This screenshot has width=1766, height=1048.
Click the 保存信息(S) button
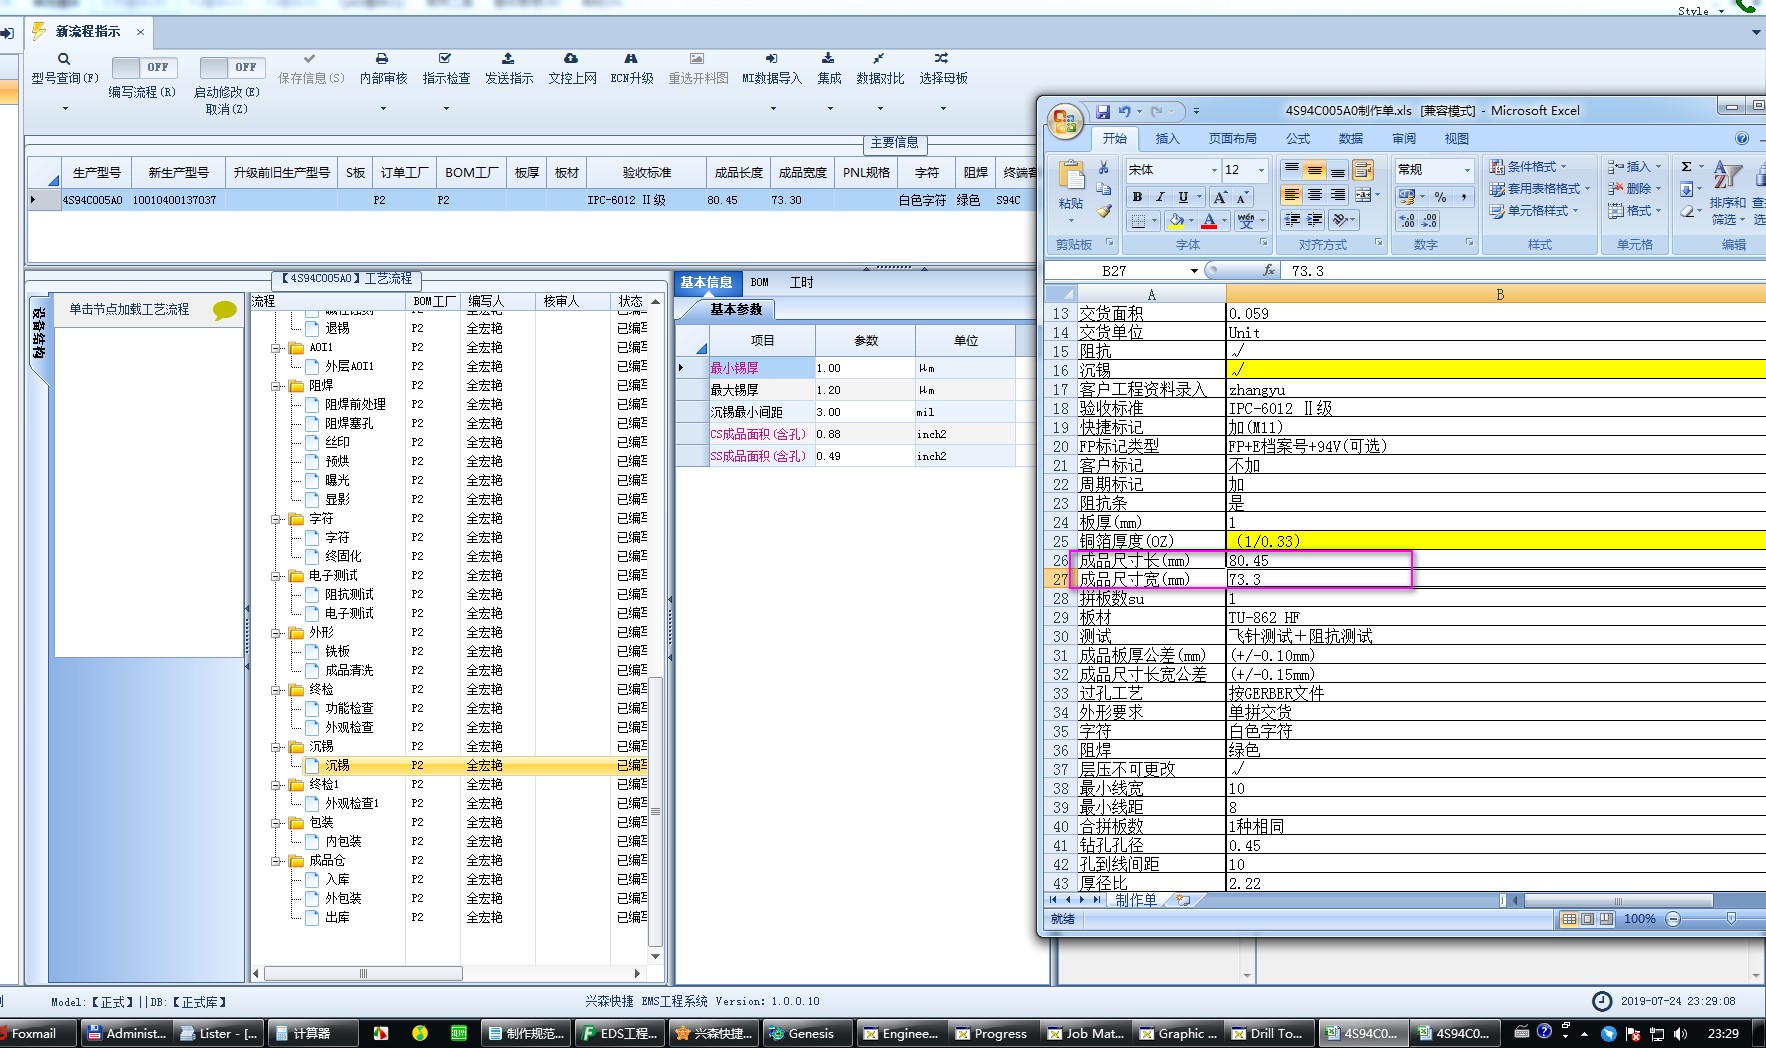point(311,69)
